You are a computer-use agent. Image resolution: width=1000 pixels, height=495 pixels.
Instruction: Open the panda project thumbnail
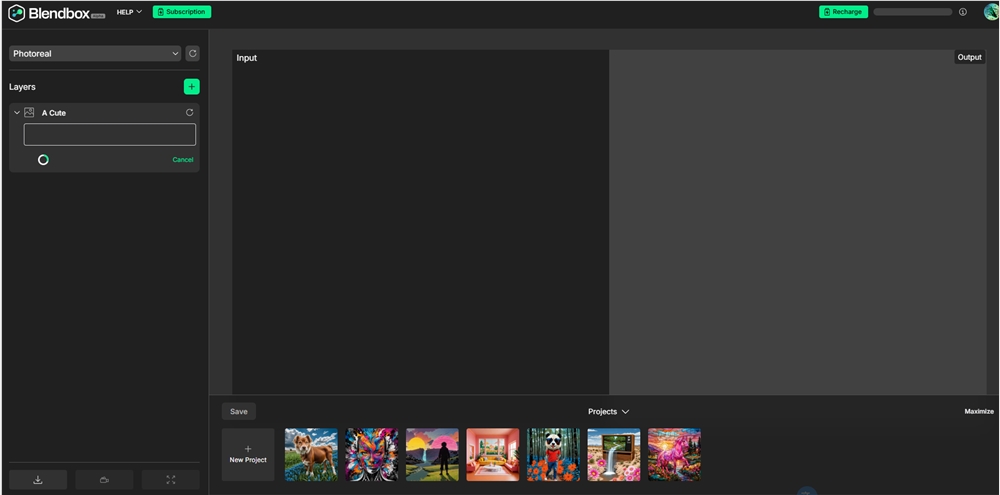click(x=553, y=455)
